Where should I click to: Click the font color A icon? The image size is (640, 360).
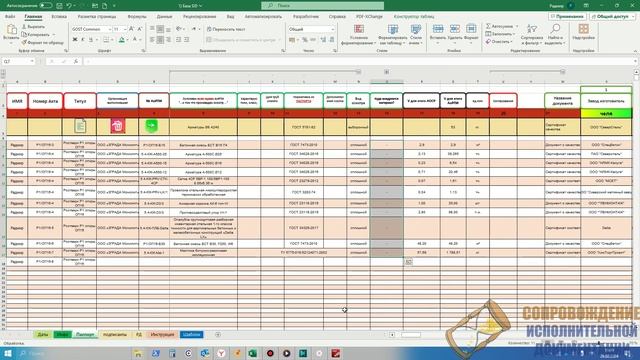pos(135,40)
